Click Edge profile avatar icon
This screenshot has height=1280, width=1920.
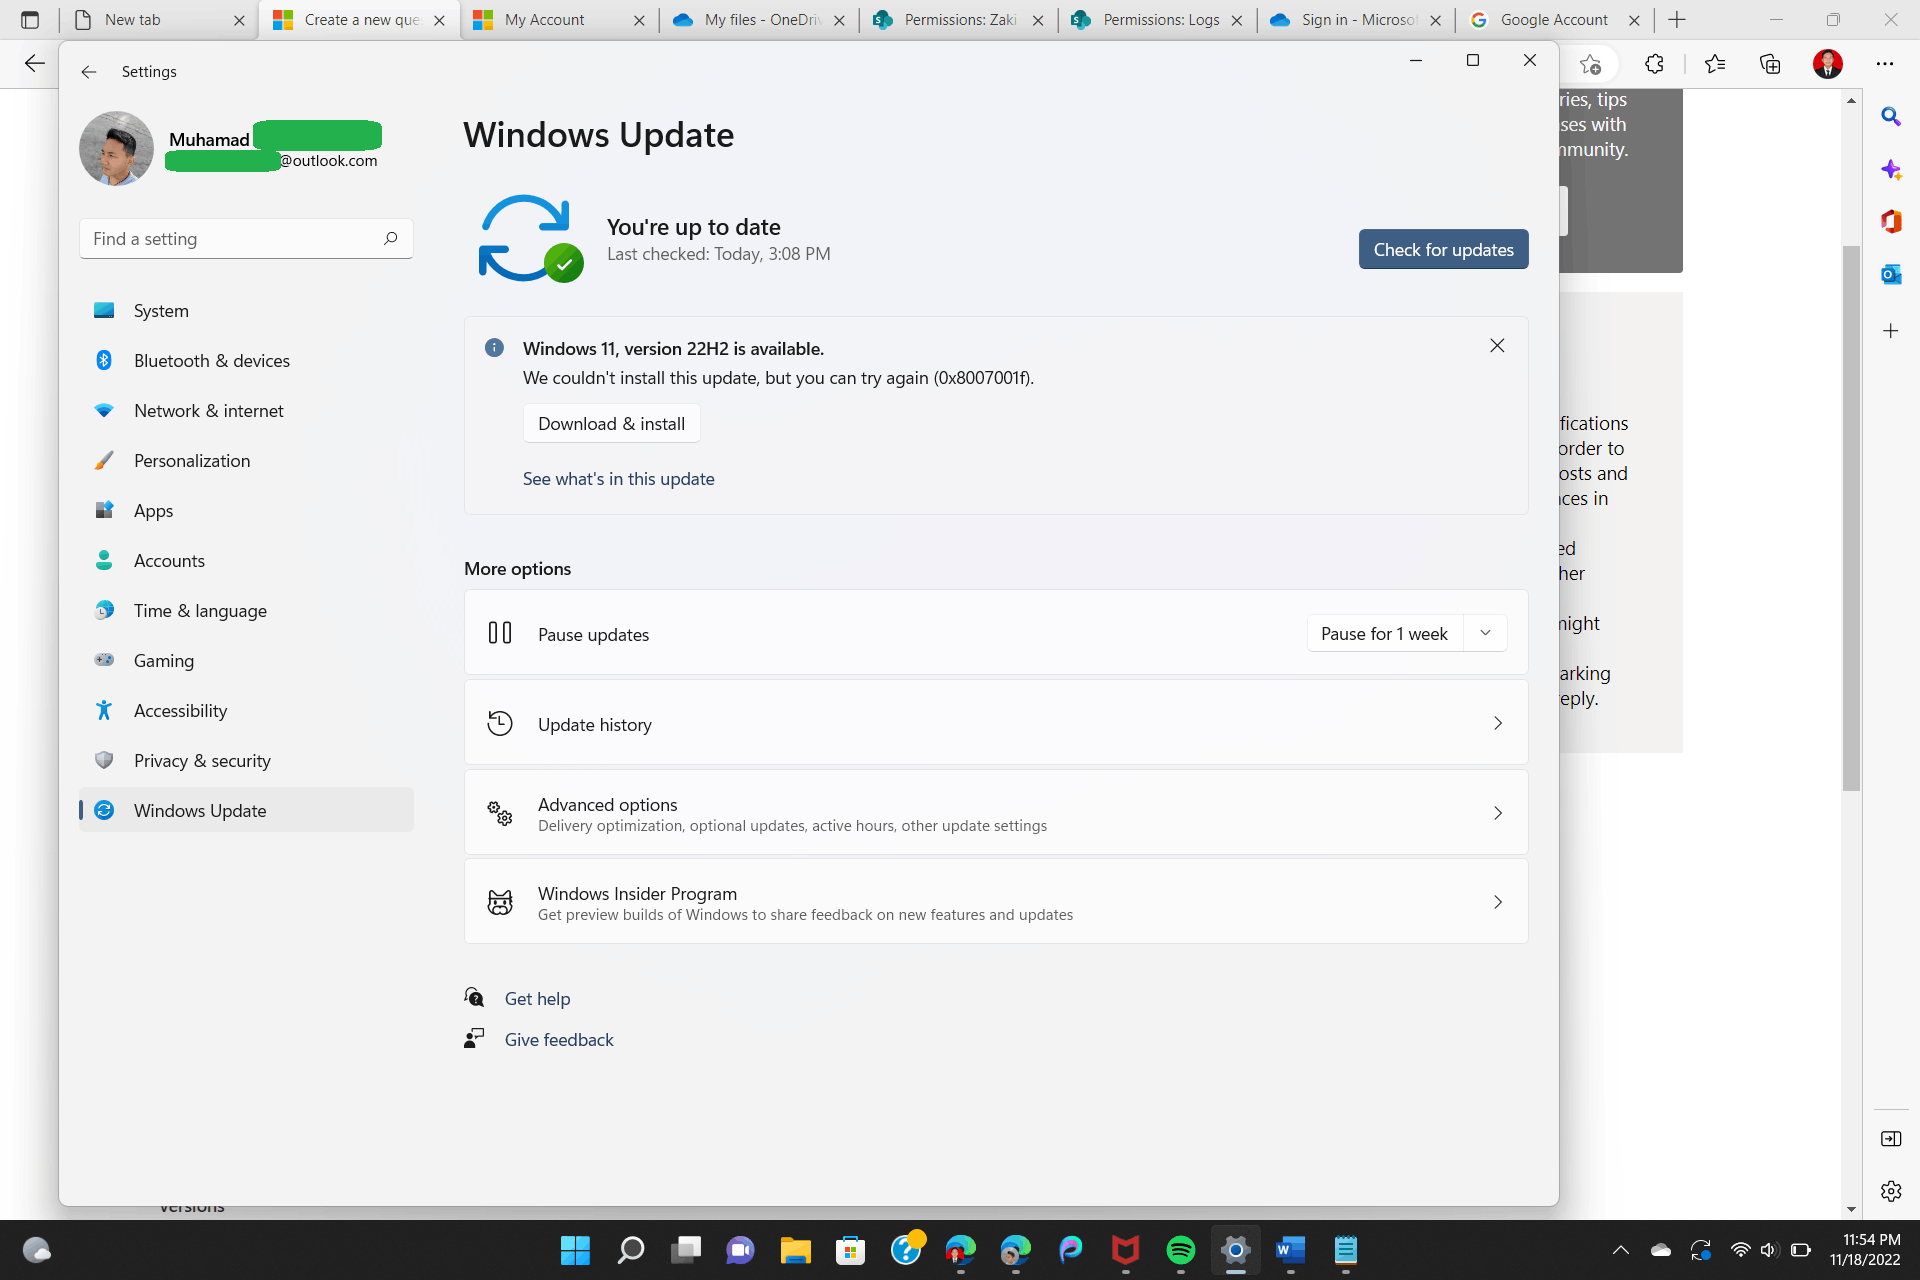pos(1827,64)
